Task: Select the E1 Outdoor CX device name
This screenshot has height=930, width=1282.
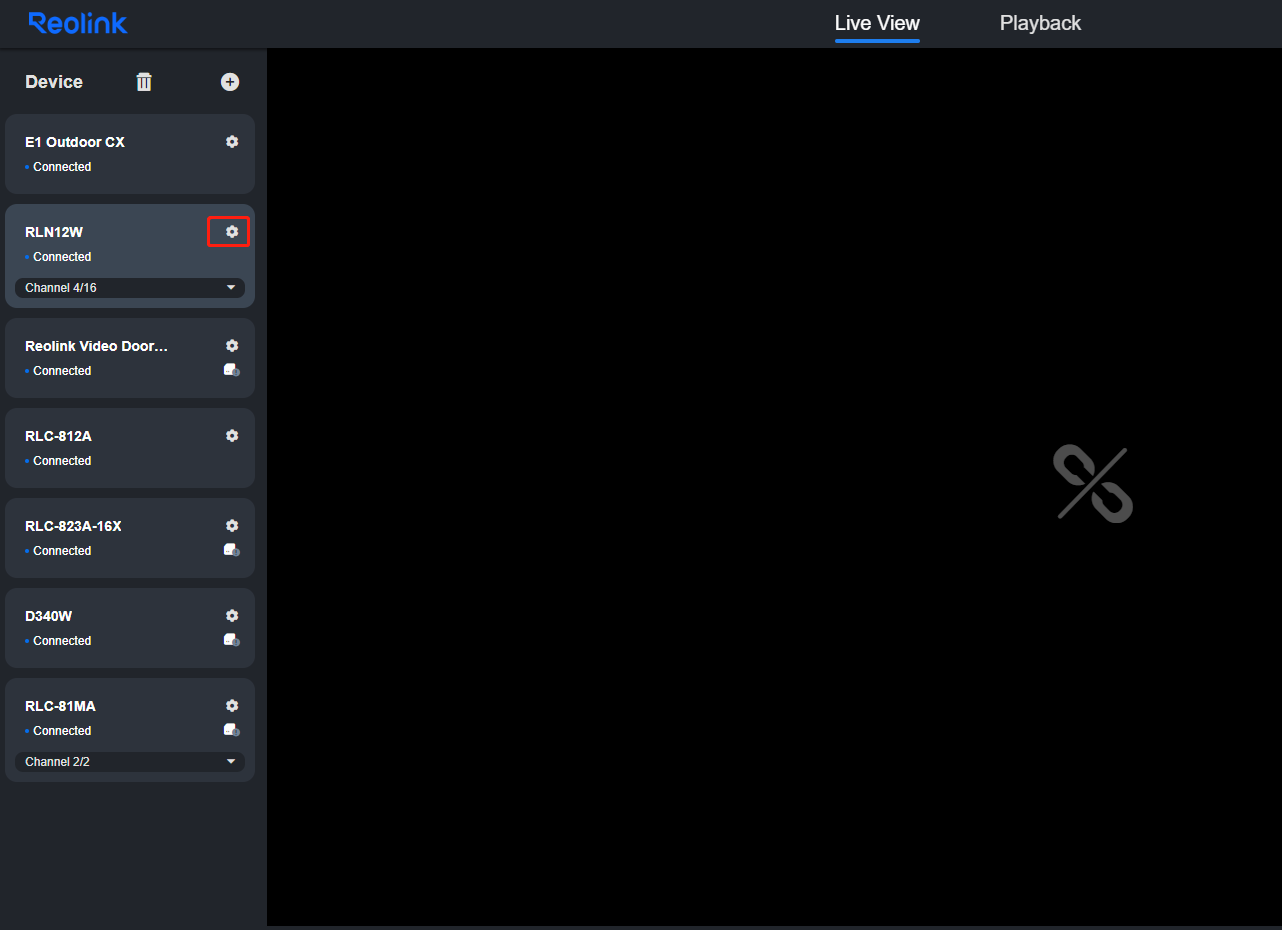Action: (x=75, y=142)
